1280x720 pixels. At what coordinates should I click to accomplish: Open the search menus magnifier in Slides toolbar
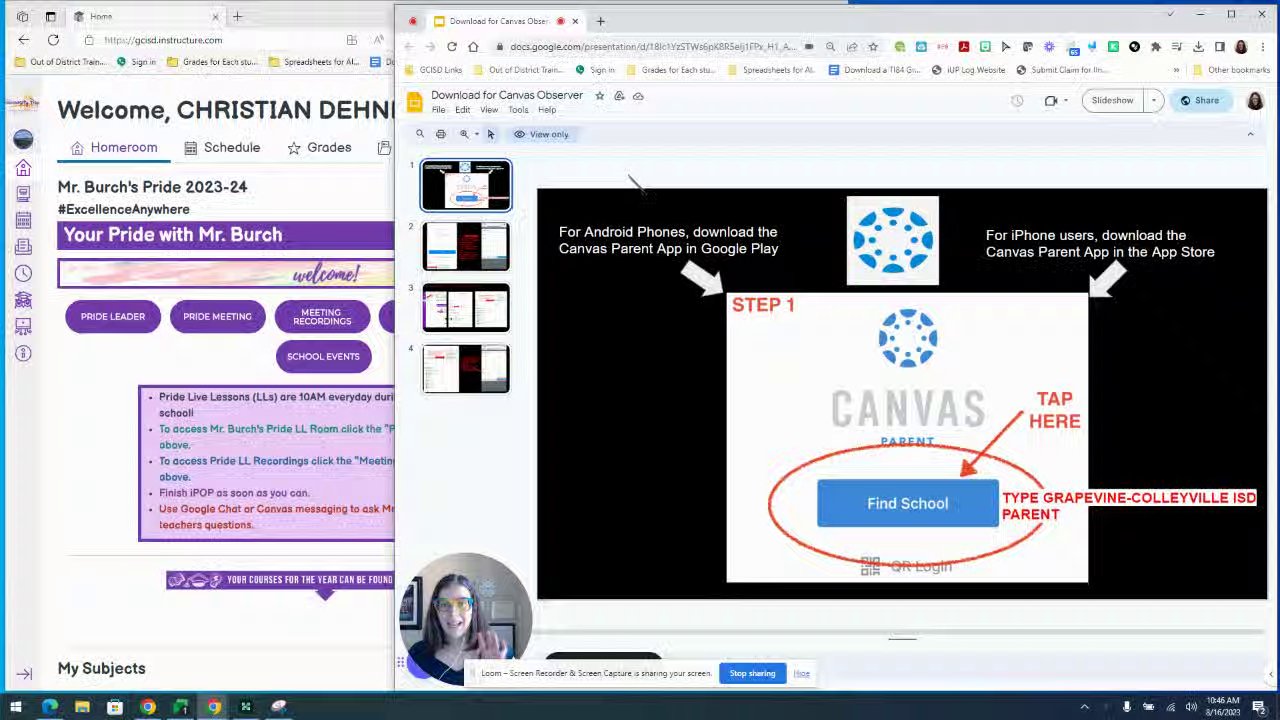coord(420,134)
